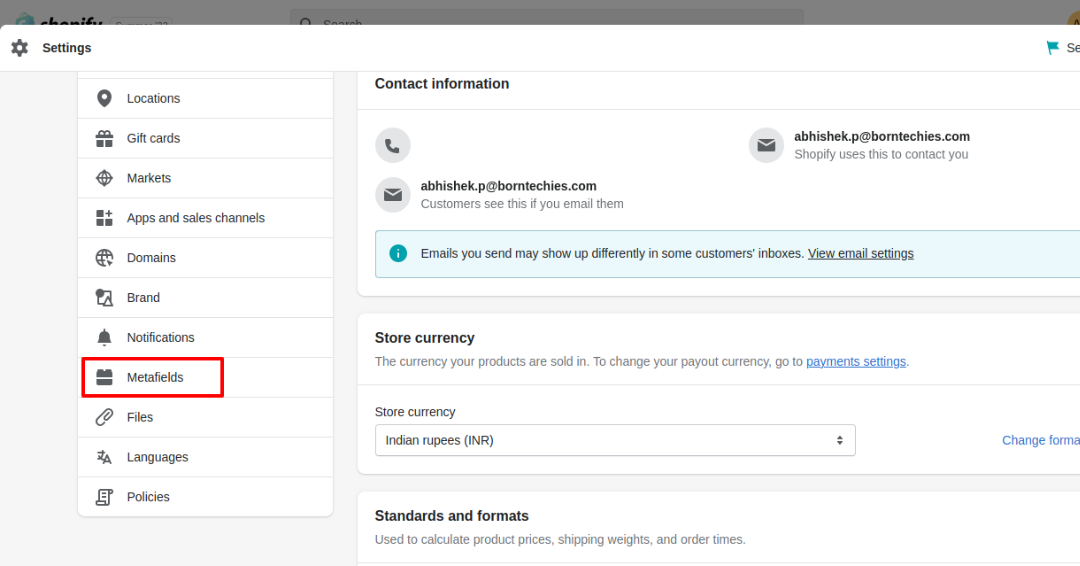Open Policies settings
Screen dimensions: 1080x566
click(x=205, y=497)
